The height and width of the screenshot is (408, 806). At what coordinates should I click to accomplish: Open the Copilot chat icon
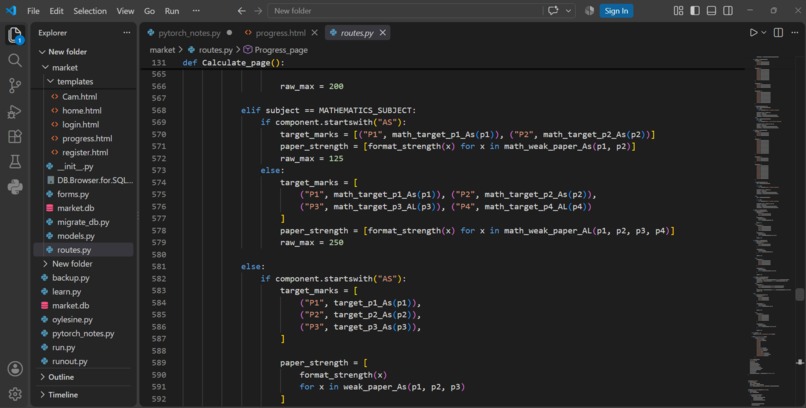tap(553, 11)
